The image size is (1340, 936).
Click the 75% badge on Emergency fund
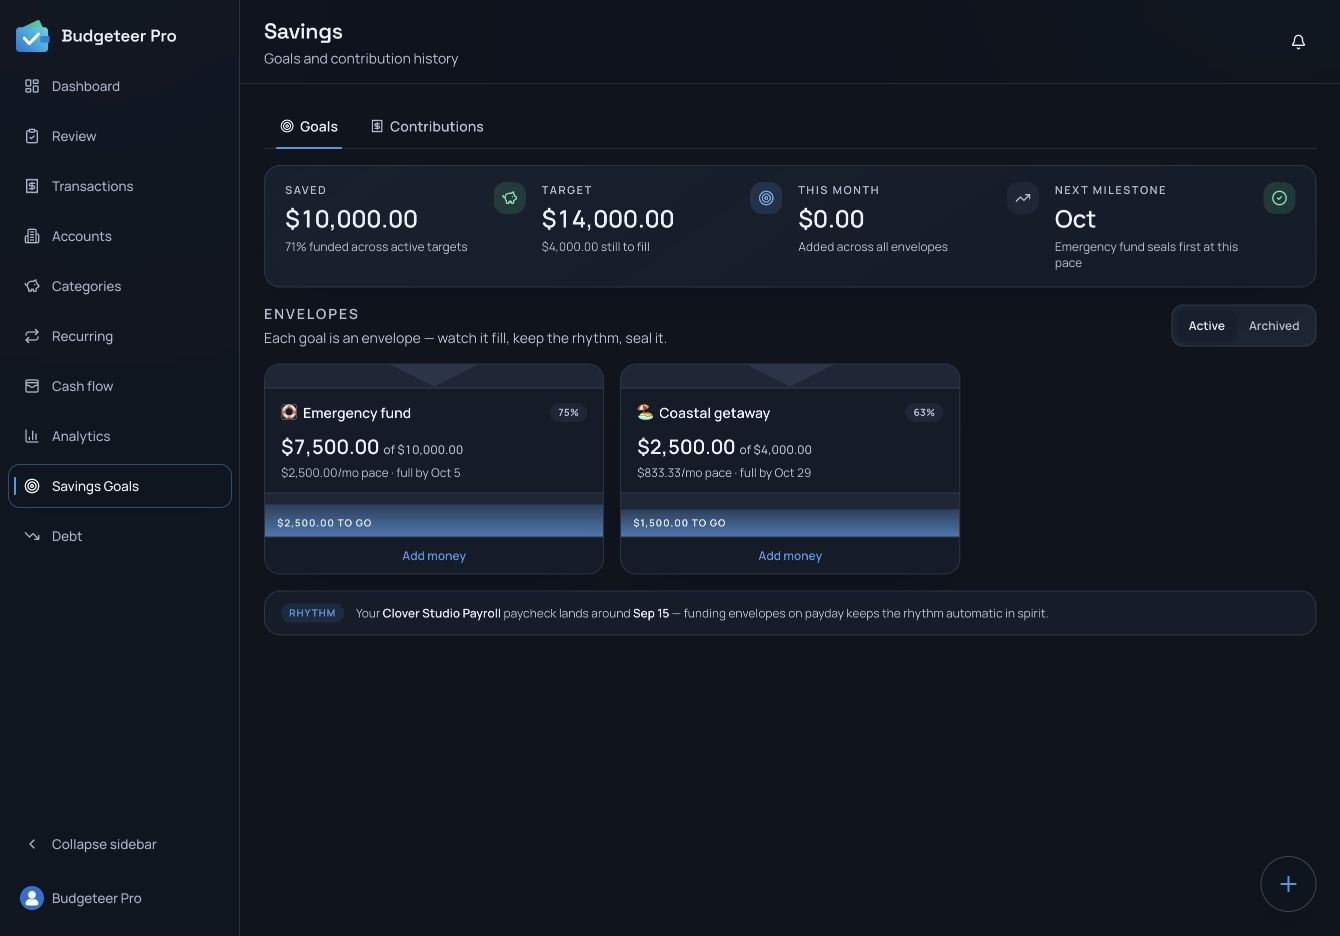click(568, 412)
